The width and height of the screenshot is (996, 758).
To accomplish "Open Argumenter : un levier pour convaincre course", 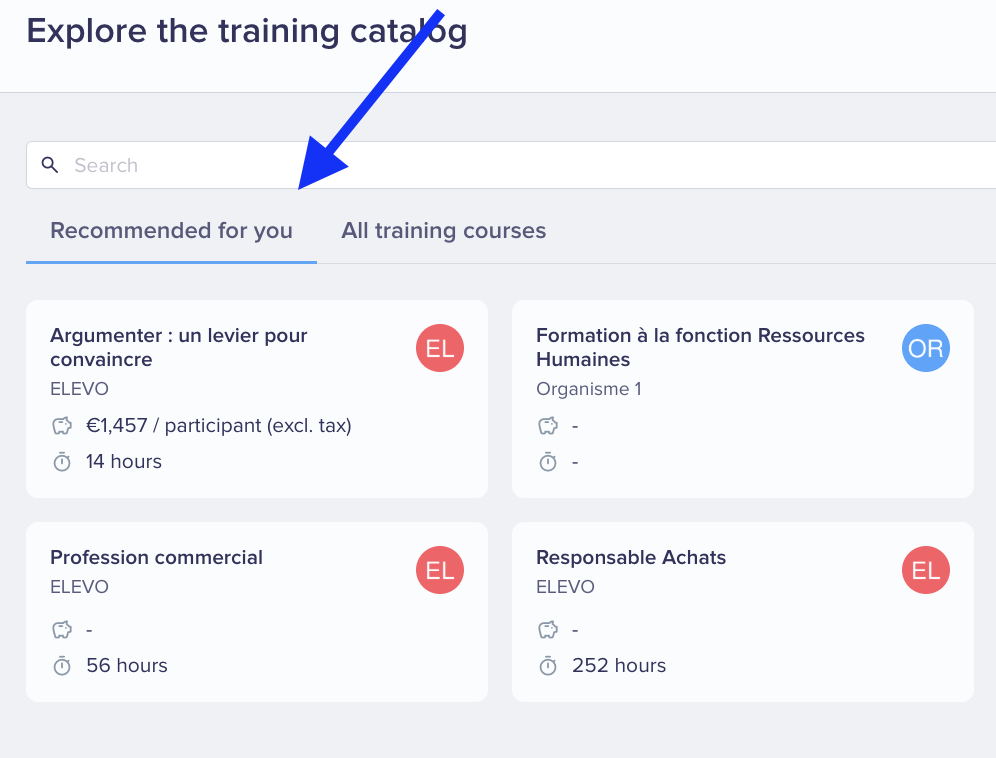I will 178,347.
